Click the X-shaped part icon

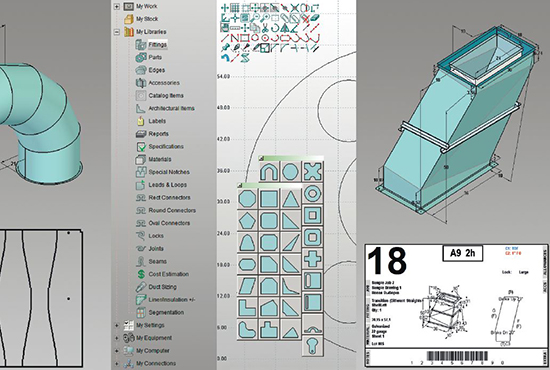(x=312, y=171)
